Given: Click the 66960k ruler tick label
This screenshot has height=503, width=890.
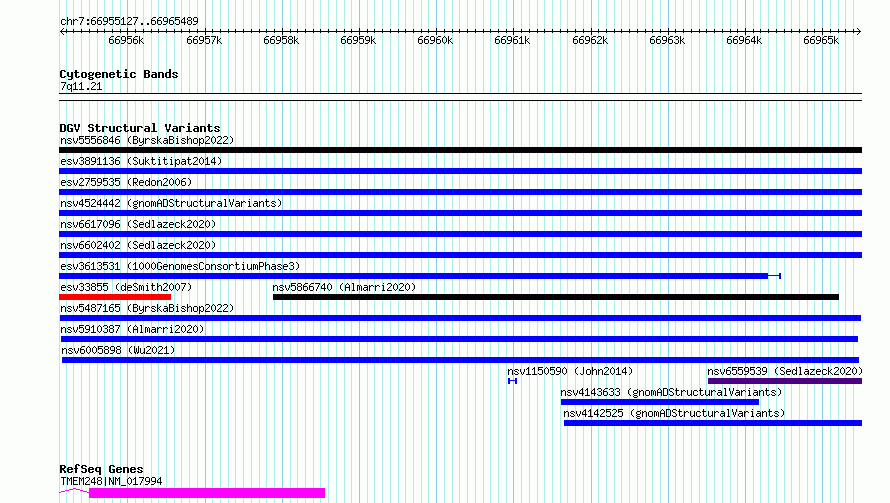Looking at the screenshot, I should tap(435, 40).
